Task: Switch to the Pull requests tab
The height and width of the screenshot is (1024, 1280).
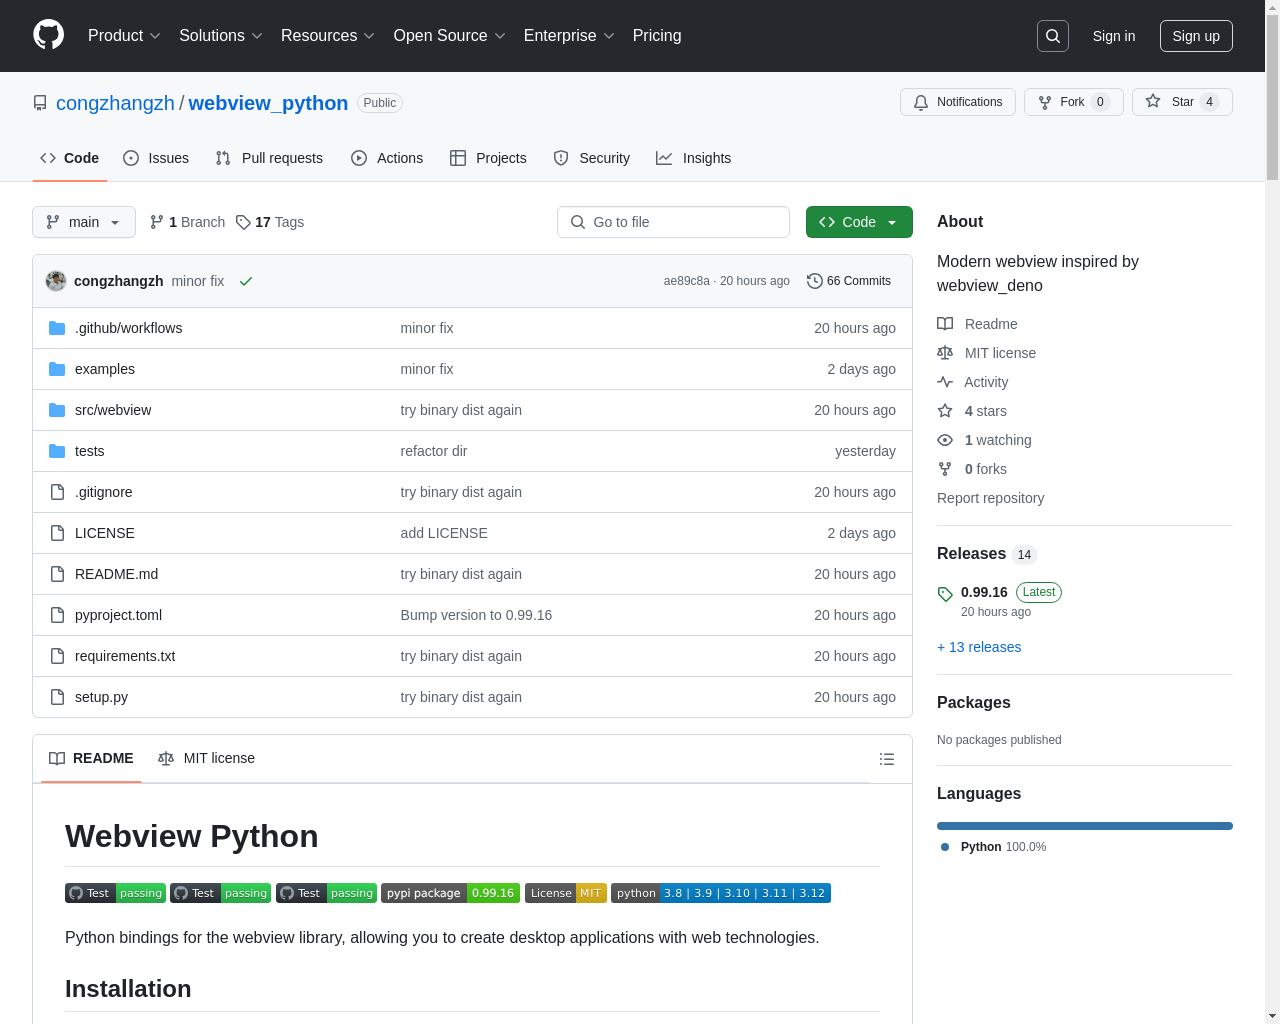Action: (269, 158)
